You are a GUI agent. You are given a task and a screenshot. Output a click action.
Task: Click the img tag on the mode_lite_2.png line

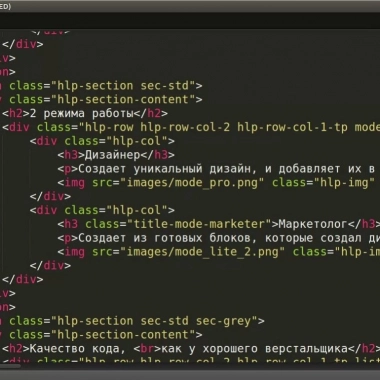(x=74, y=252)
